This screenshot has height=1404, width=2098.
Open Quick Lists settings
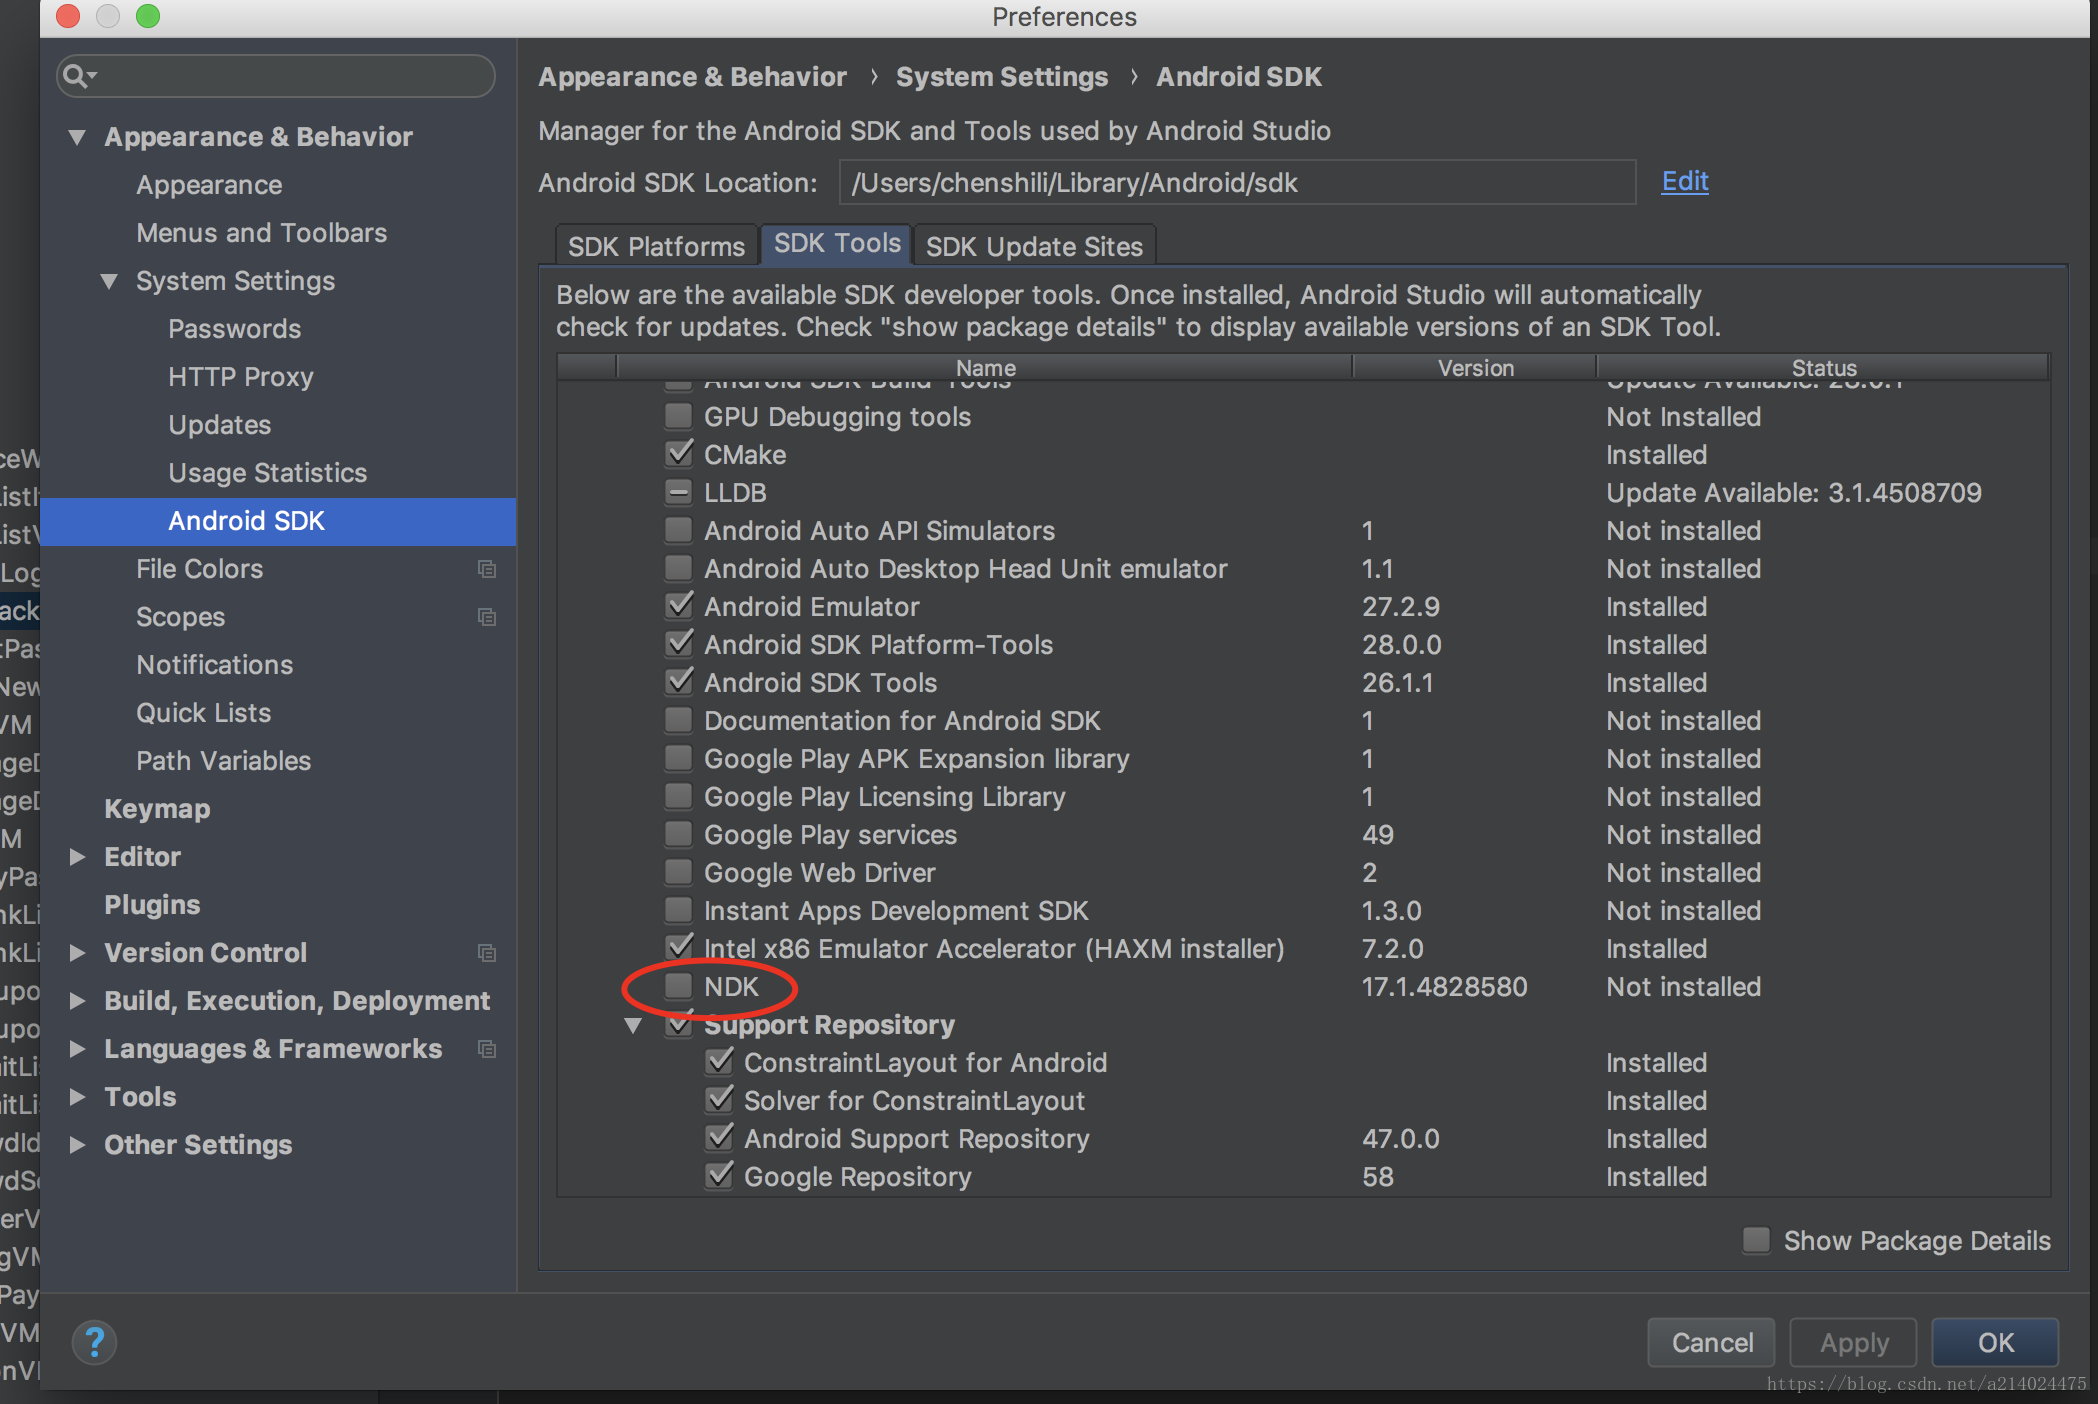[x=203, y=713]
